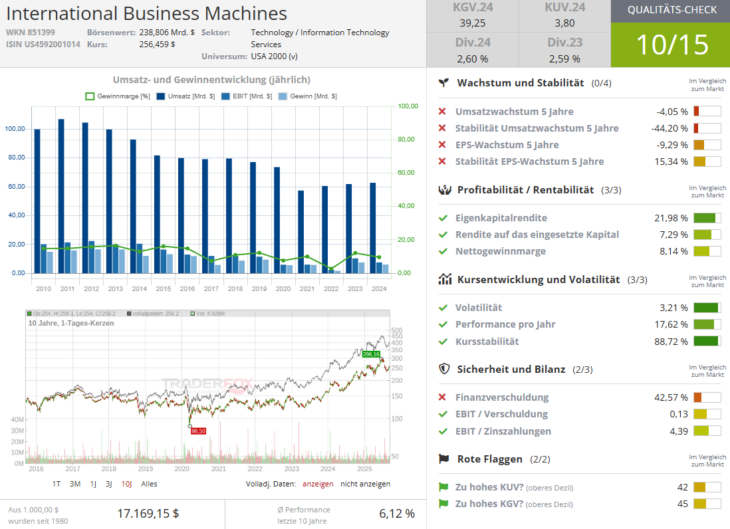Click the Kursstabilität dark green bar
This screenshot has height=529, width=730.
tap(706, 341)
